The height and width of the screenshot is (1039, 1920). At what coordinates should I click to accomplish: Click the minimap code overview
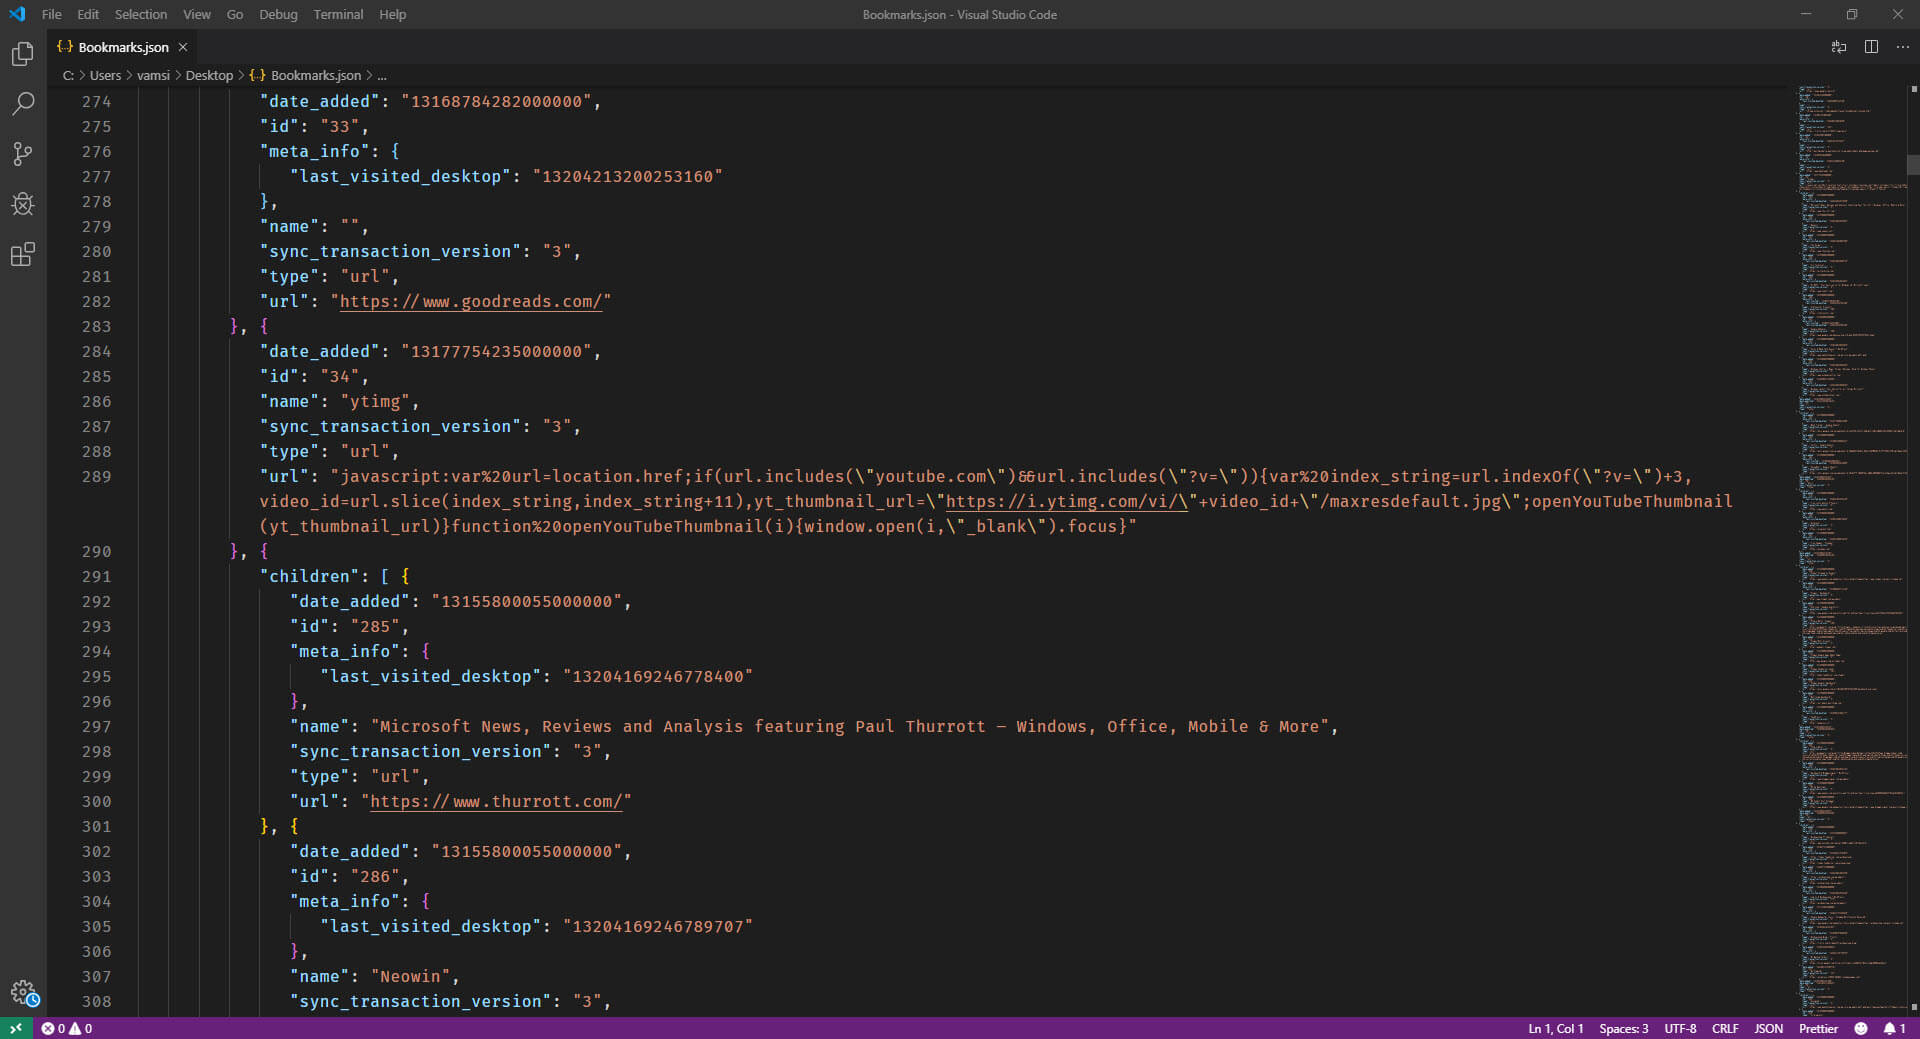click(x=1852, y=550)
